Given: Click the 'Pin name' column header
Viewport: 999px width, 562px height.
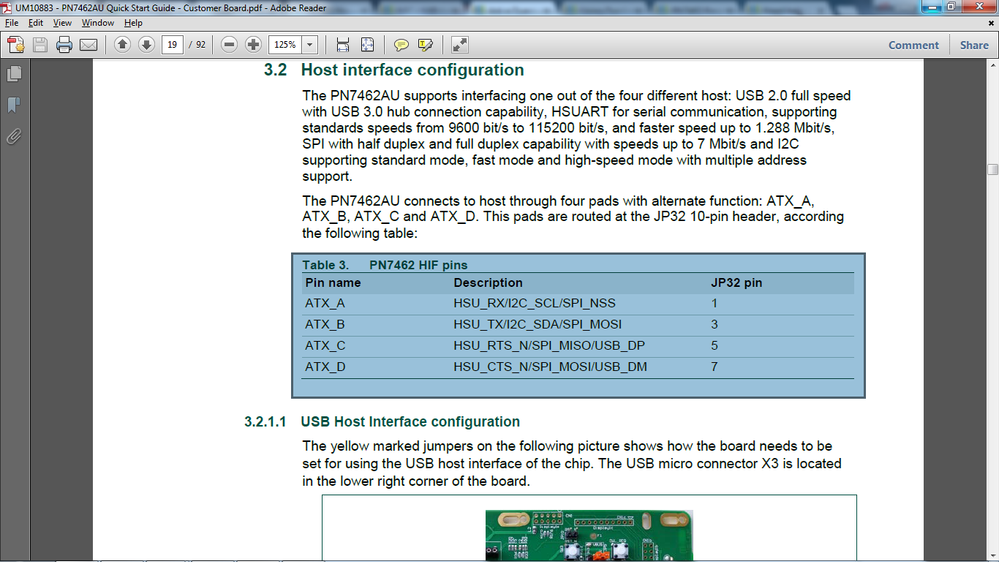Looking at the screenshot, I should [x=333, y=283].
